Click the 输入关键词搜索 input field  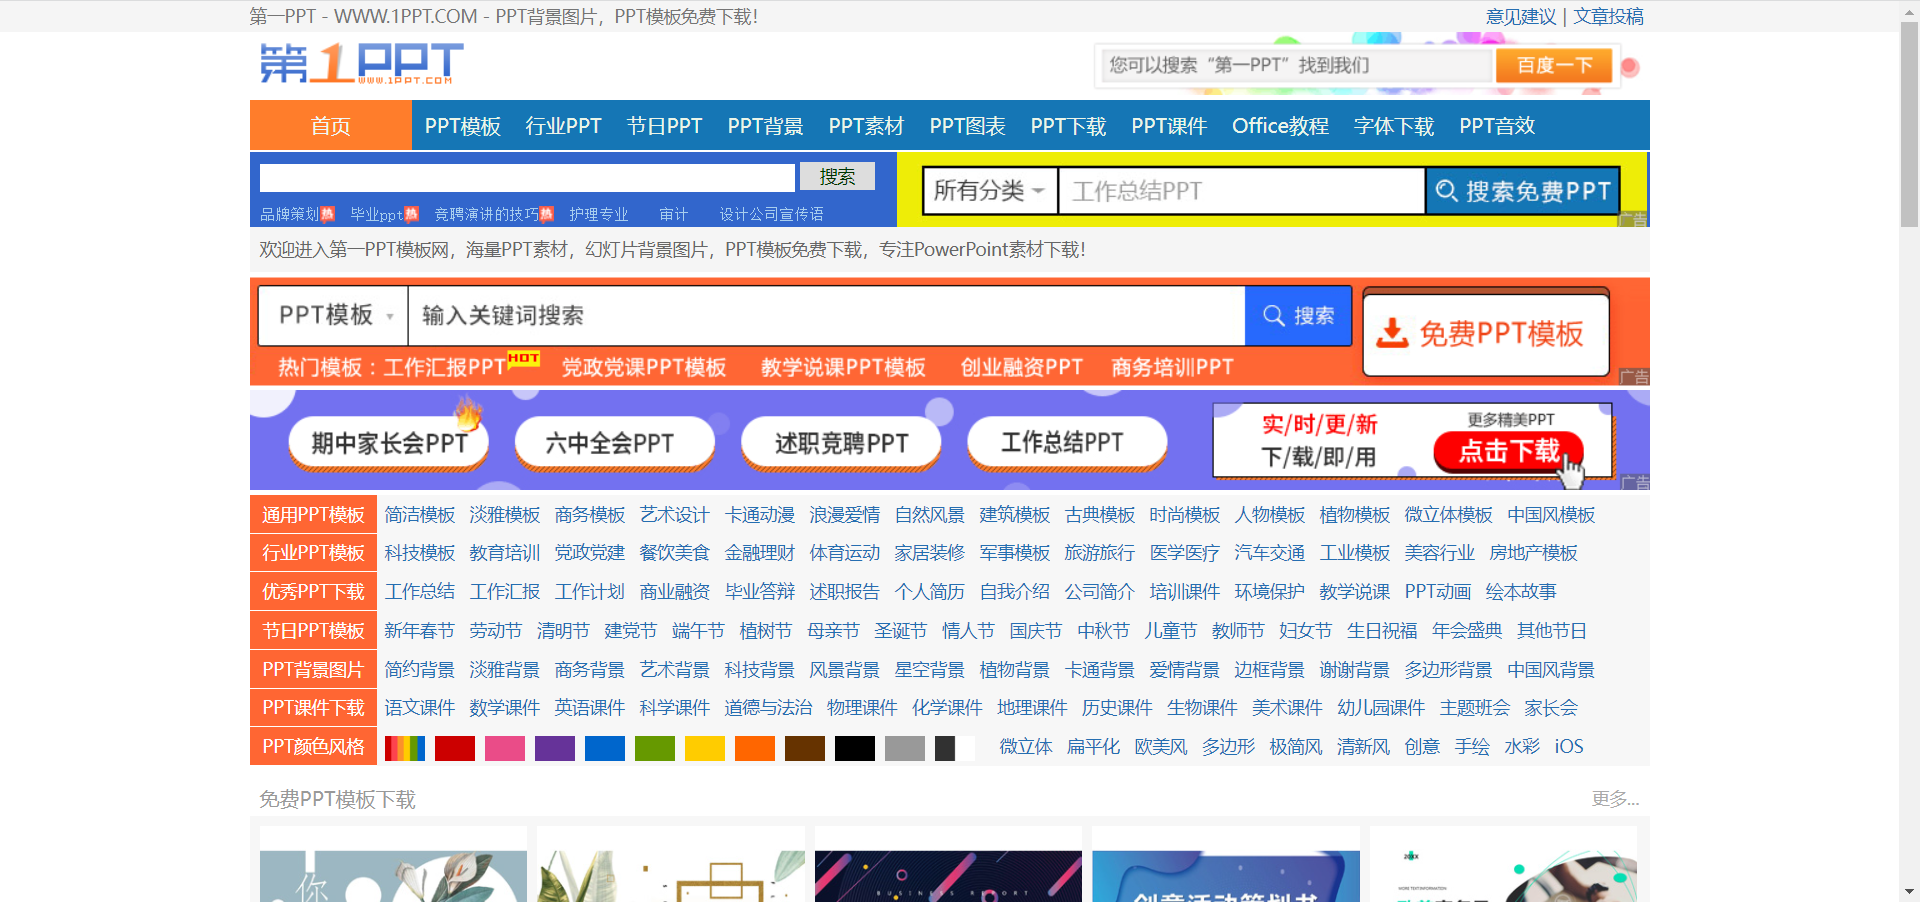pos(827,316)
